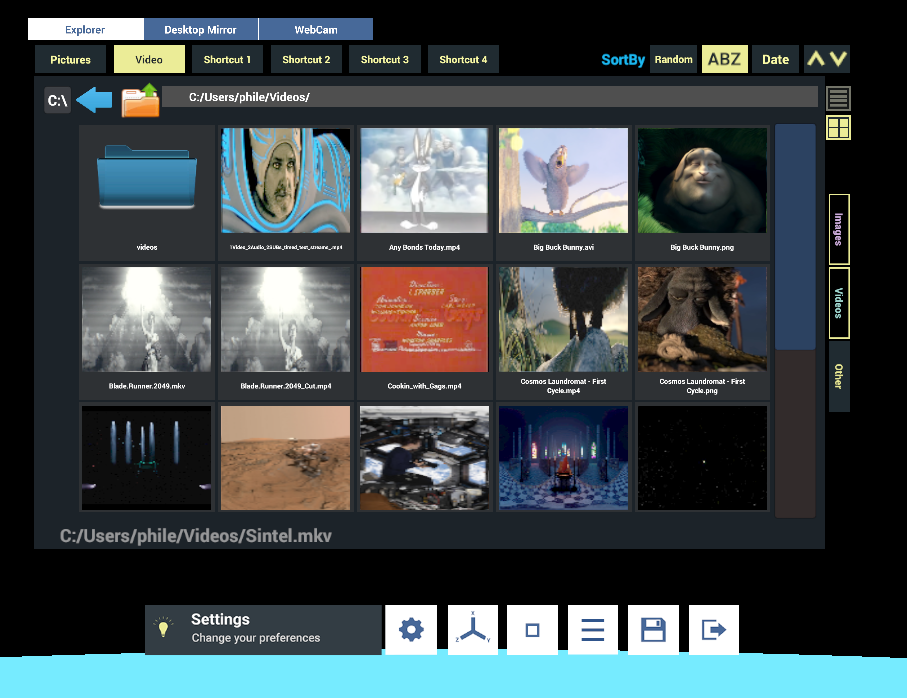Switch to the Explorer tab

86,29
